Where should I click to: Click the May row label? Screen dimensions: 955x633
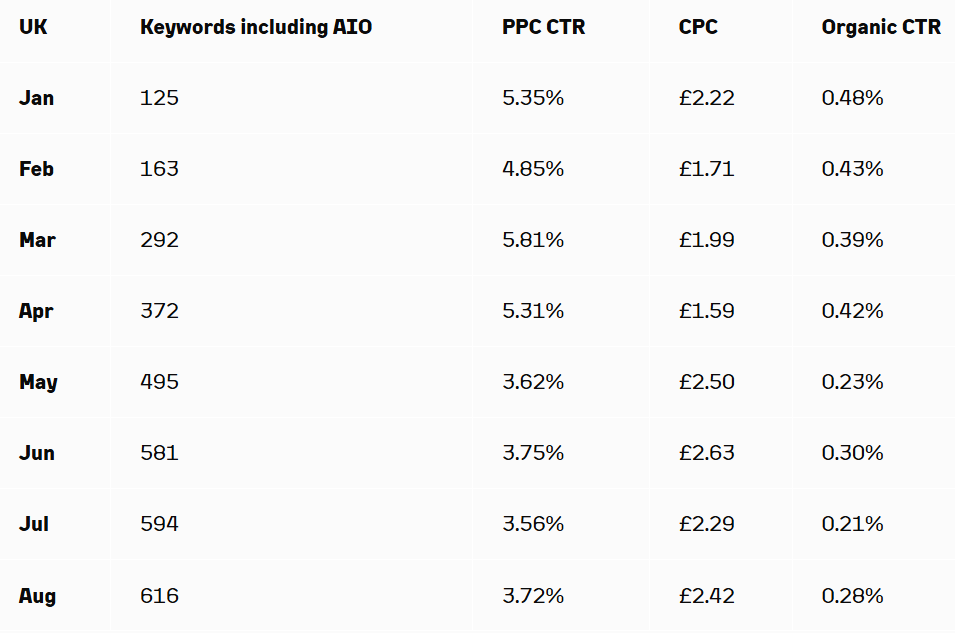(38, 382)
